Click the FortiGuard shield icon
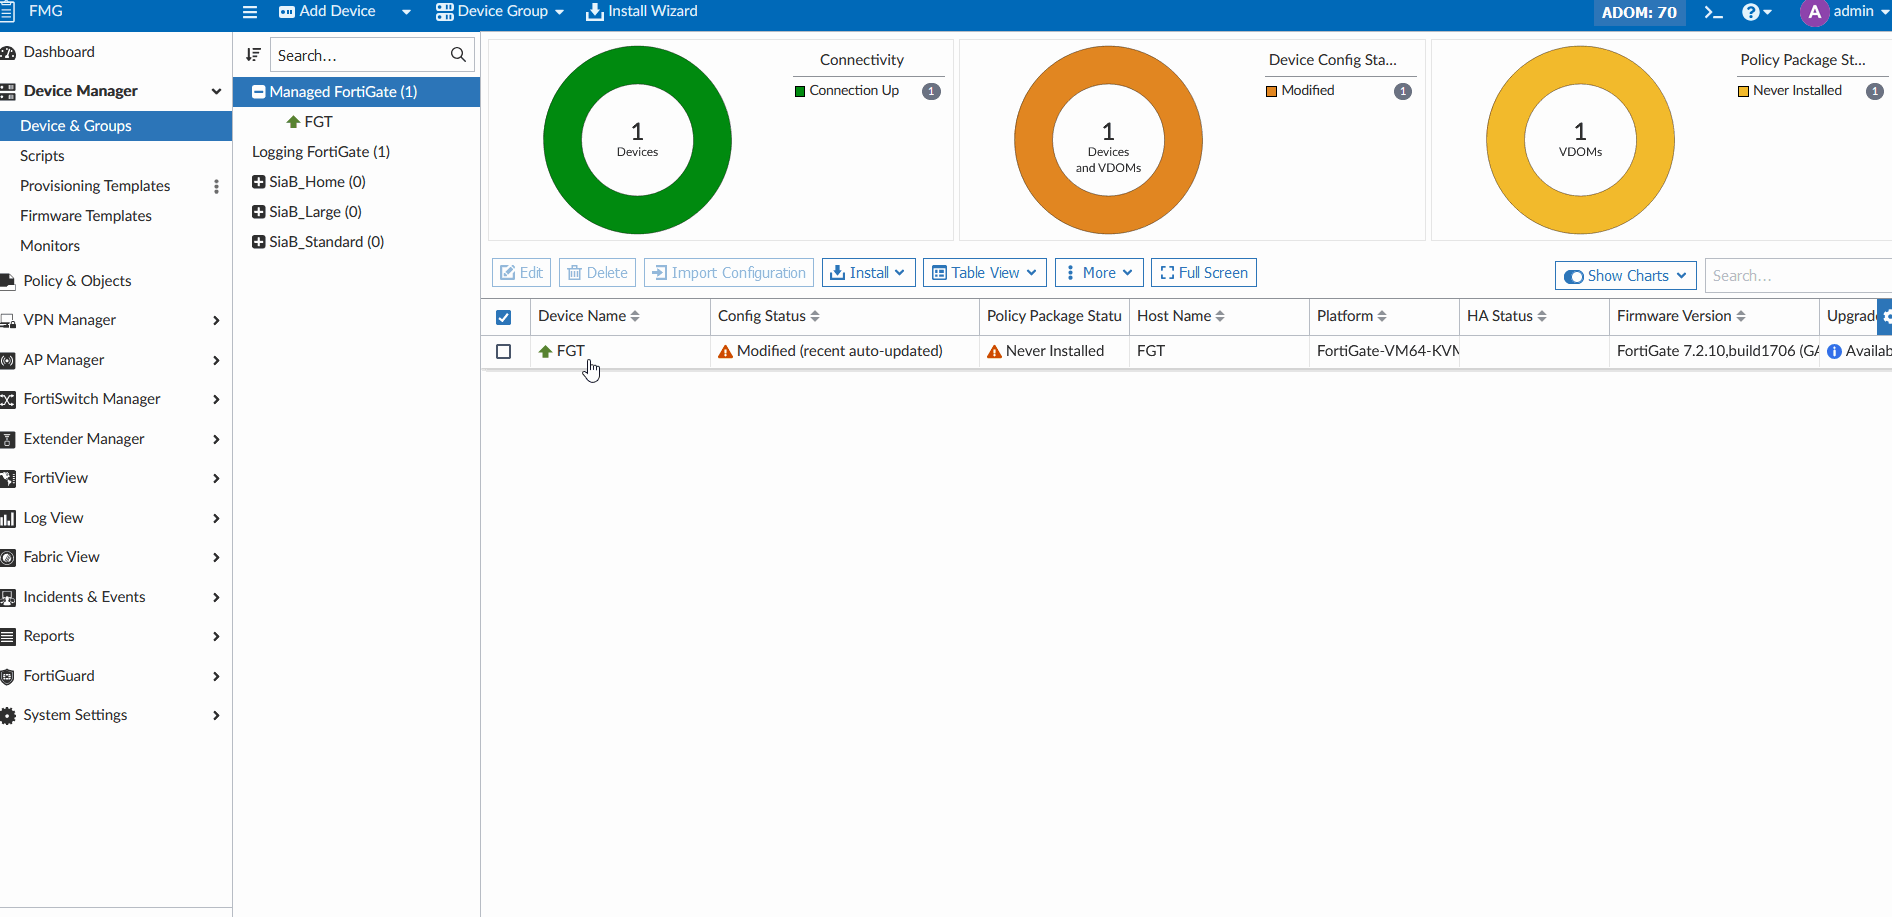This screenshot has height=917, width=1892. pos(8,676)
